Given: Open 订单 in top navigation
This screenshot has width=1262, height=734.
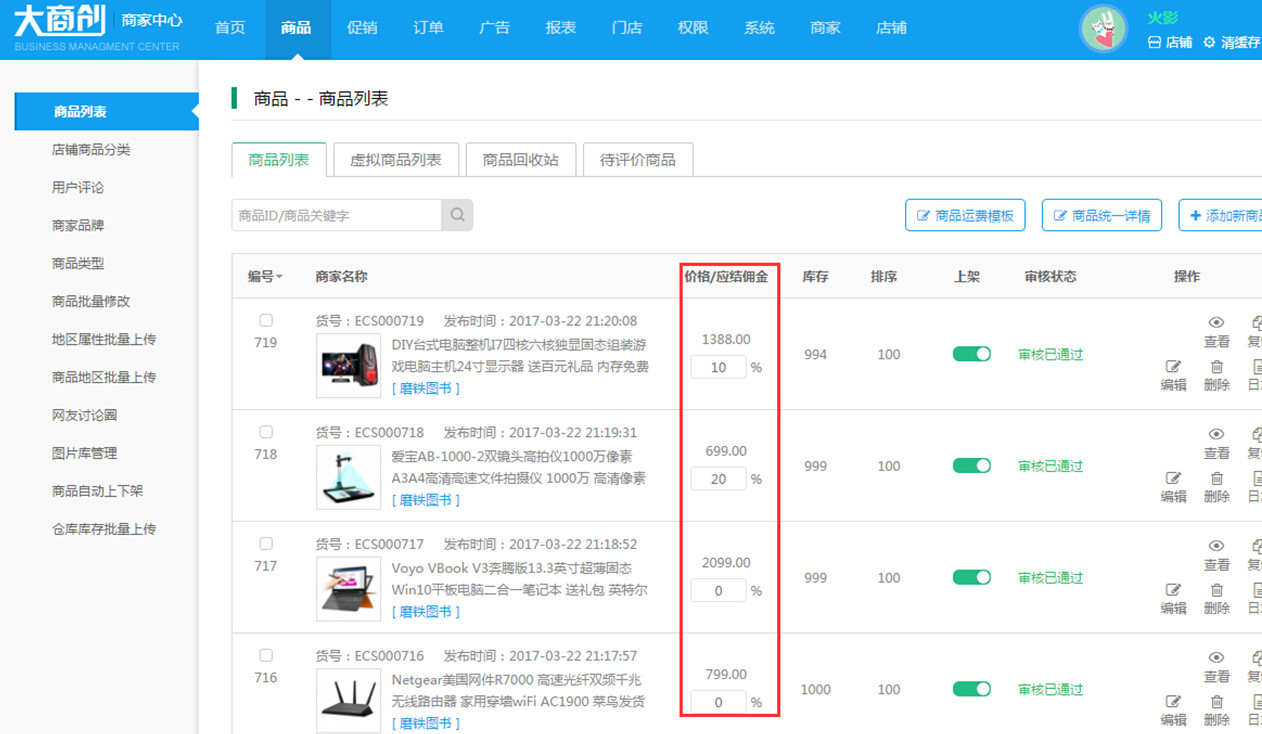Looking at the screenshot, I should pyautogui.click(x=428, y=28).
